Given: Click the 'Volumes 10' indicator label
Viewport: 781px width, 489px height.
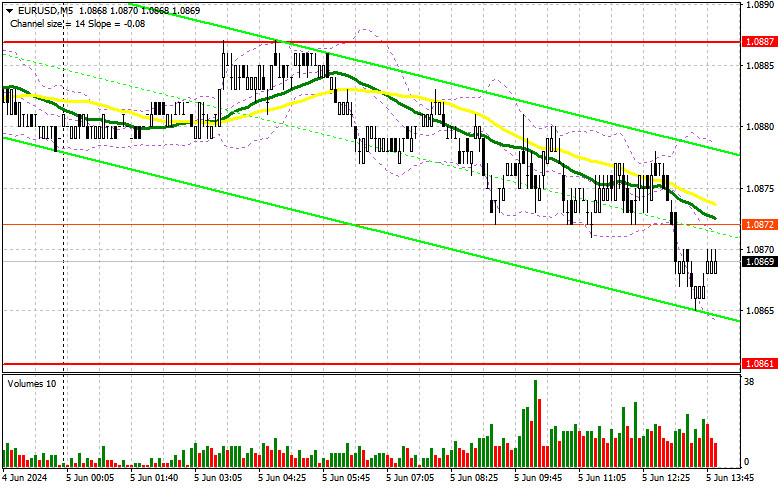Looking at the screenshot, I should coord(32,384).
